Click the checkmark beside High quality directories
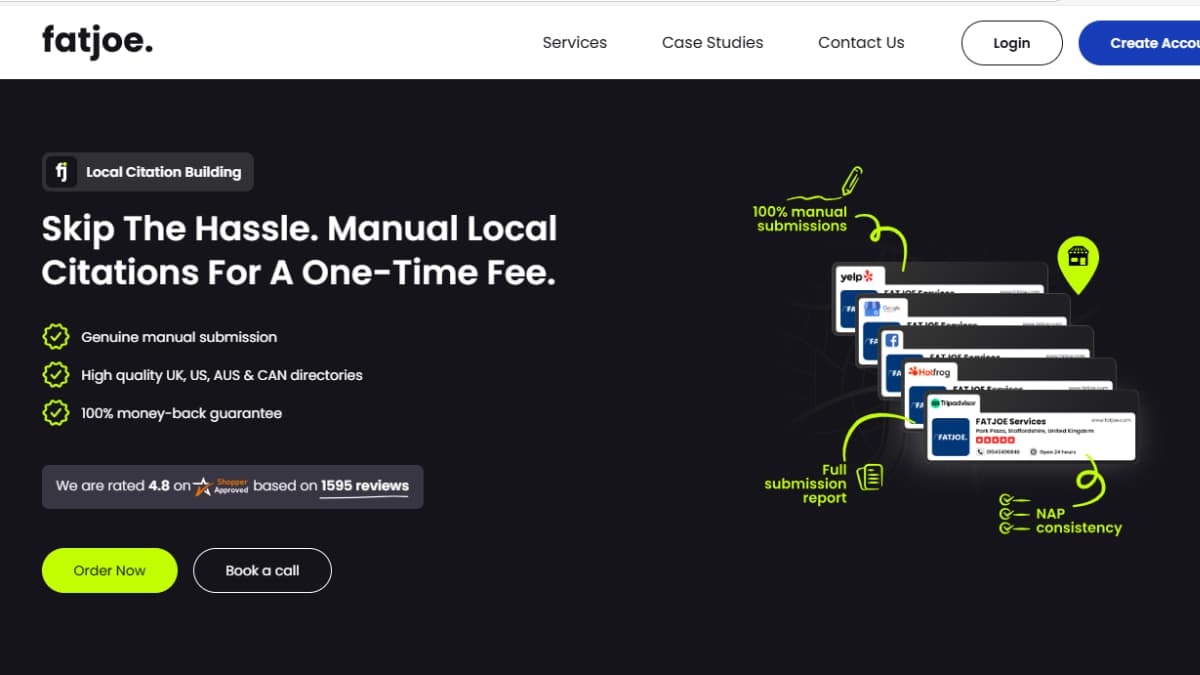 point(55,375)
